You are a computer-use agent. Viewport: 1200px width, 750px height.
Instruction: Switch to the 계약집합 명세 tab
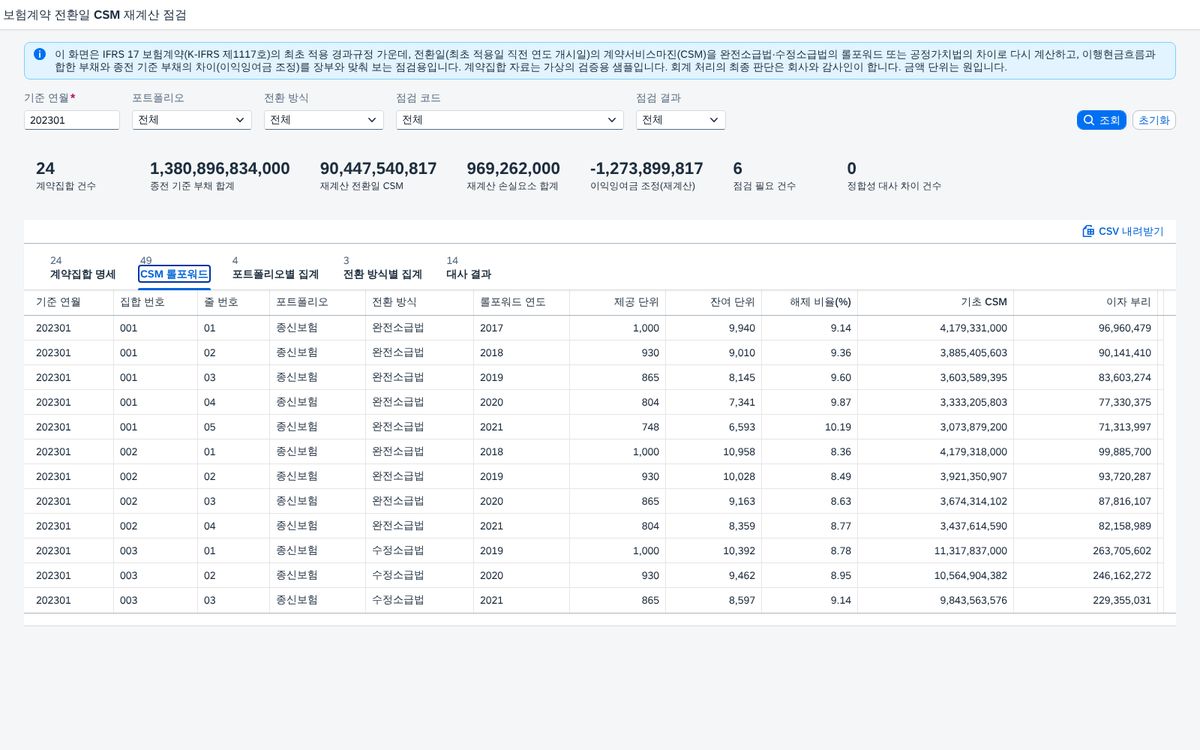83,274
